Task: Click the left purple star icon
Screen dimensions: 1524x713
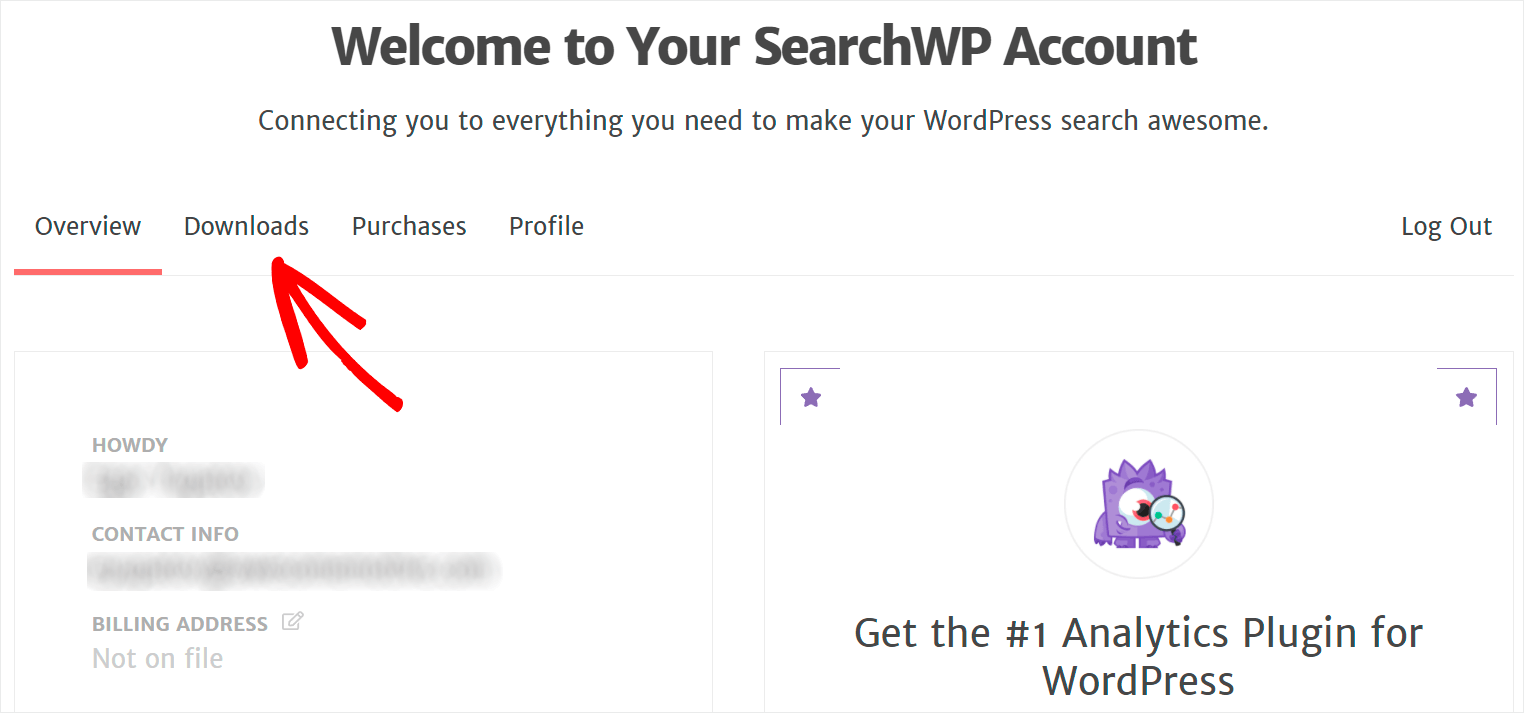Action: 811,398
